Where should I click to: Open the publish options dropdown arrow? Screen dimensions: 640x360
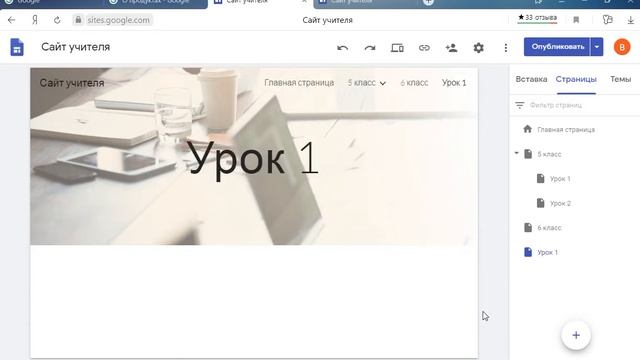click(597, 47)
